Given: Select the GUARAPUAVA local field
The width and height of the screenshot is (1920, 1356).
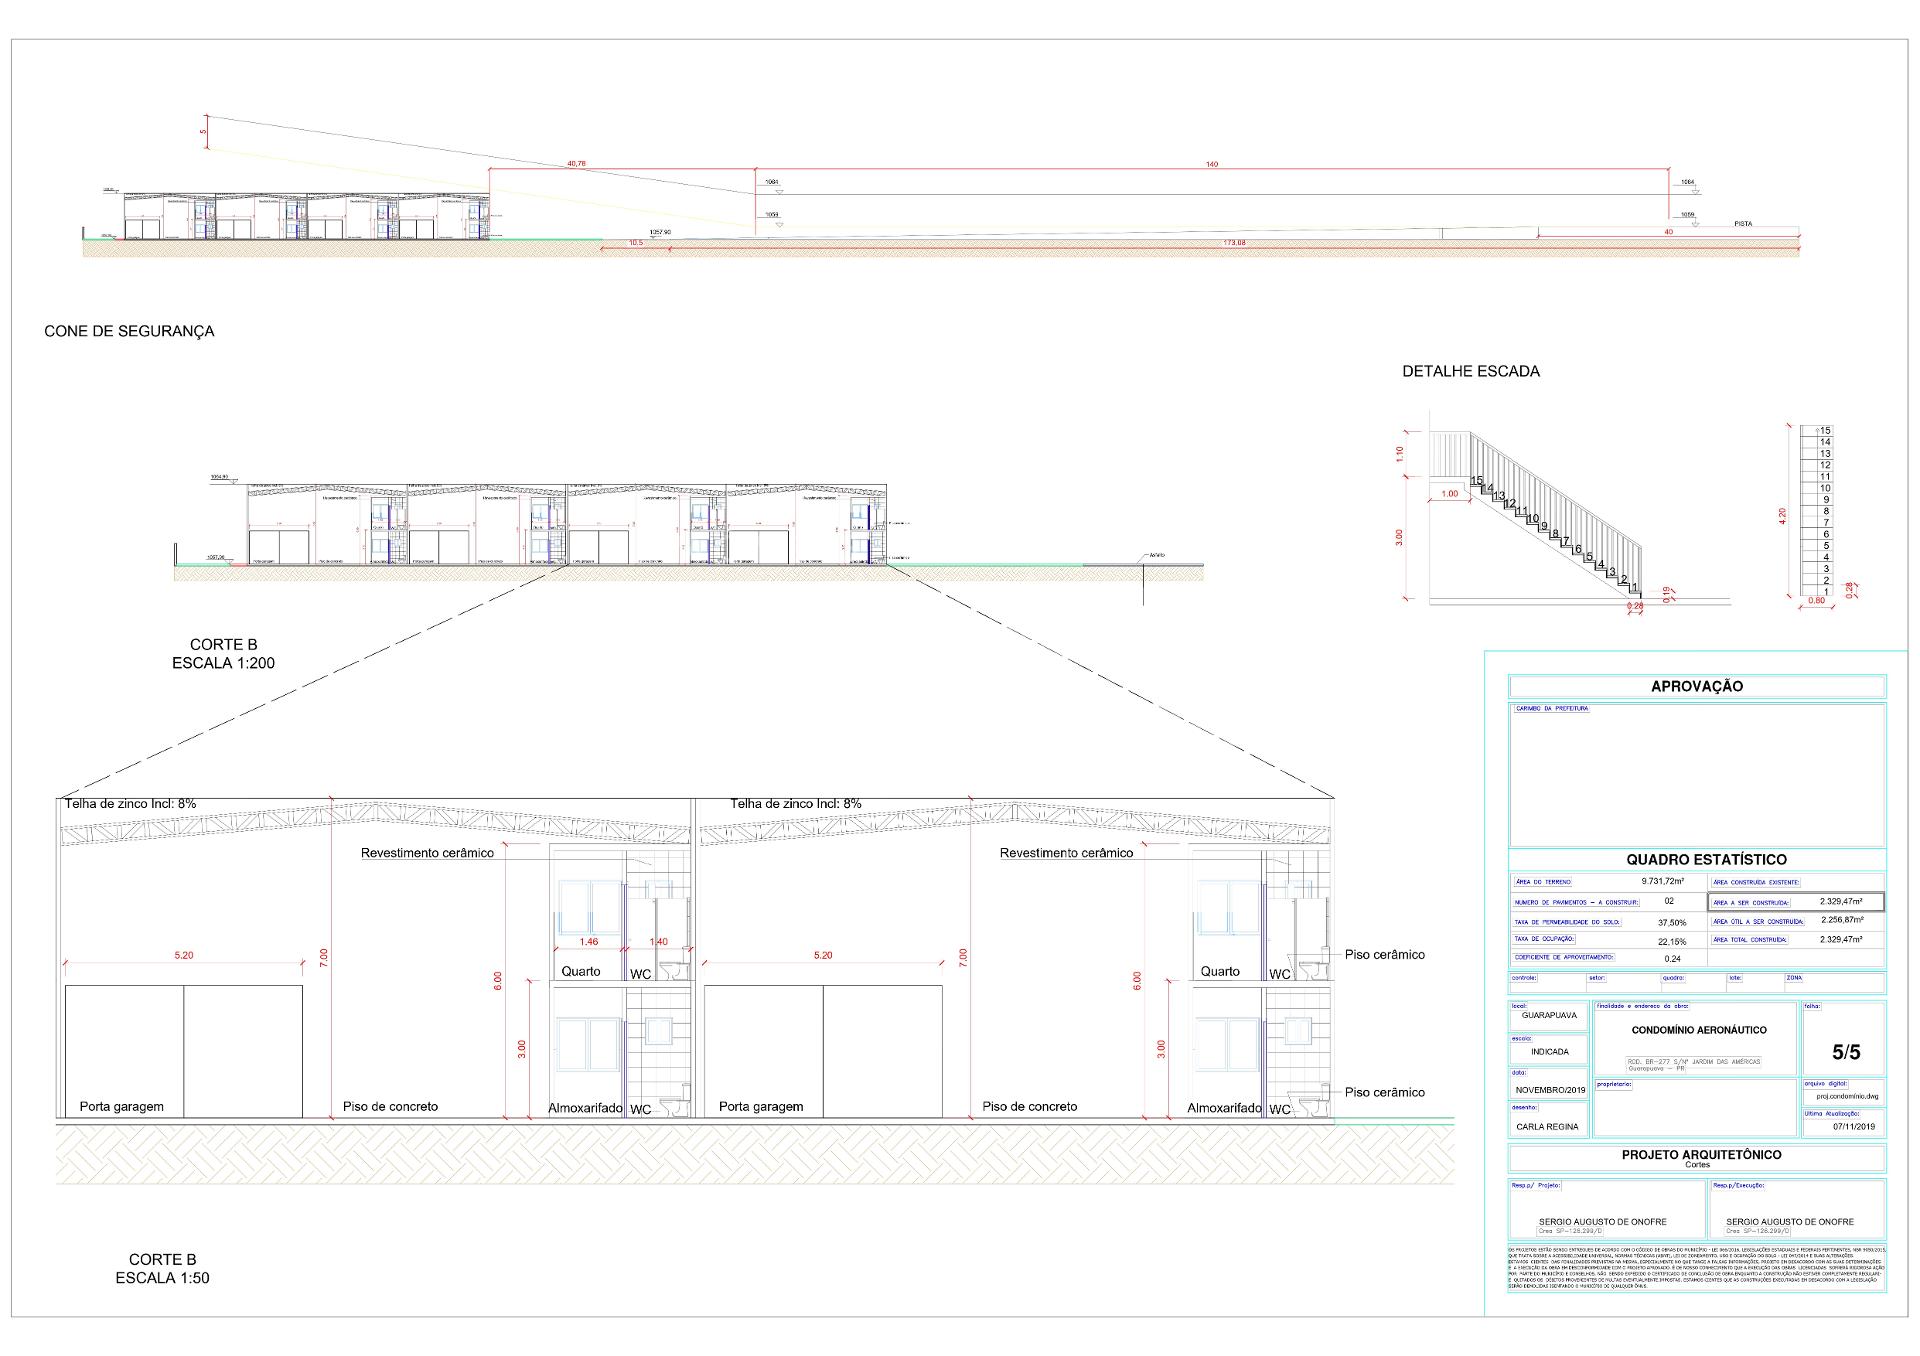Looking at the screenshot, I should [x=1549, y=1015].
